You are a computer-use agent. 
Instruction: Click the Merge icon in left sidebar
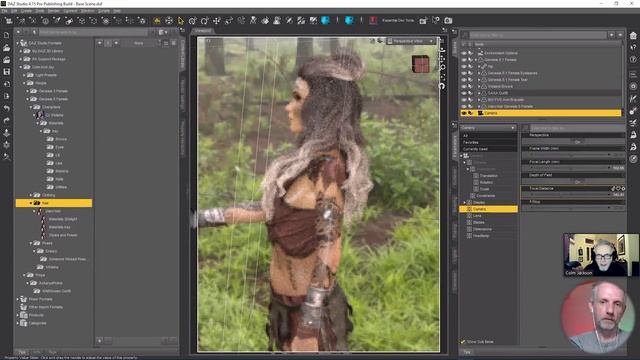click(x=7, y=60)
